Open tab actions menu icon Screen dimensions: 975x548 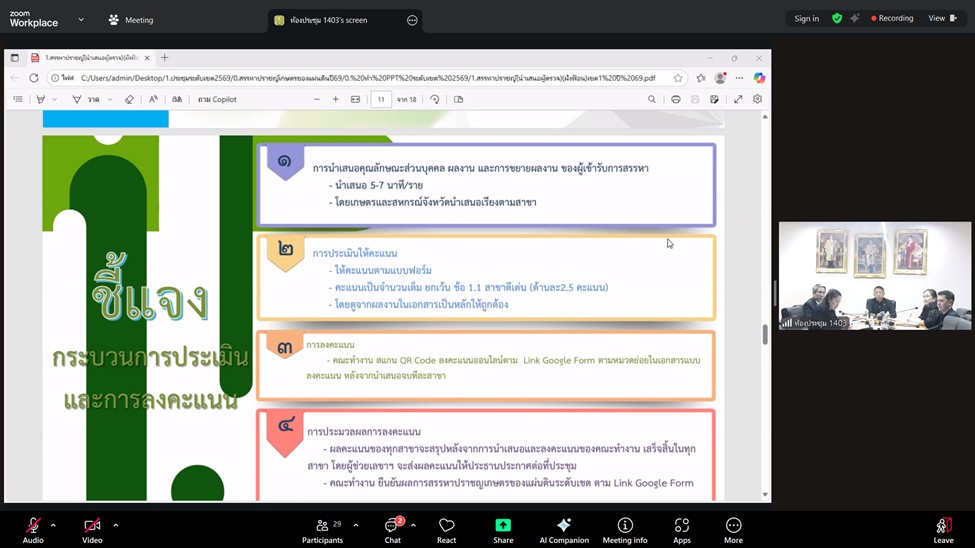point(14,58)
